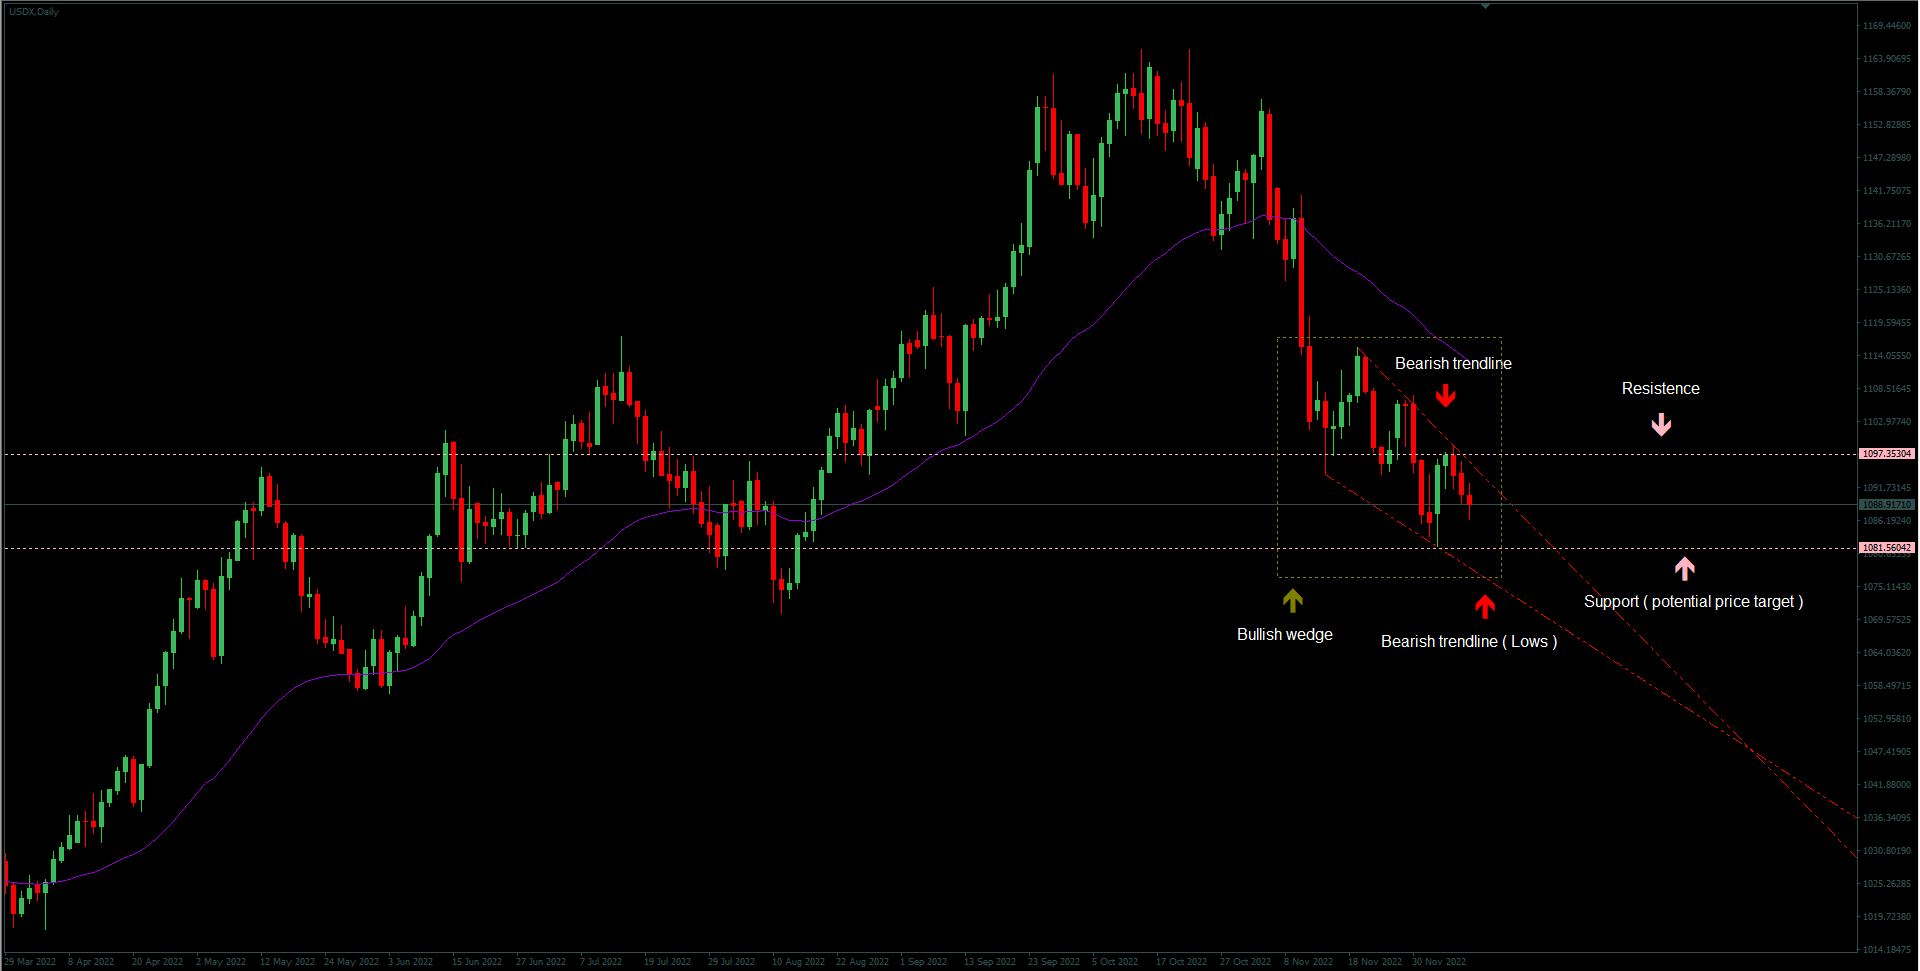Click the "Resistence" text annotation
The width and height of the screenshot is (1920, 971).
pyautogui.click(x=1660, y=389)
